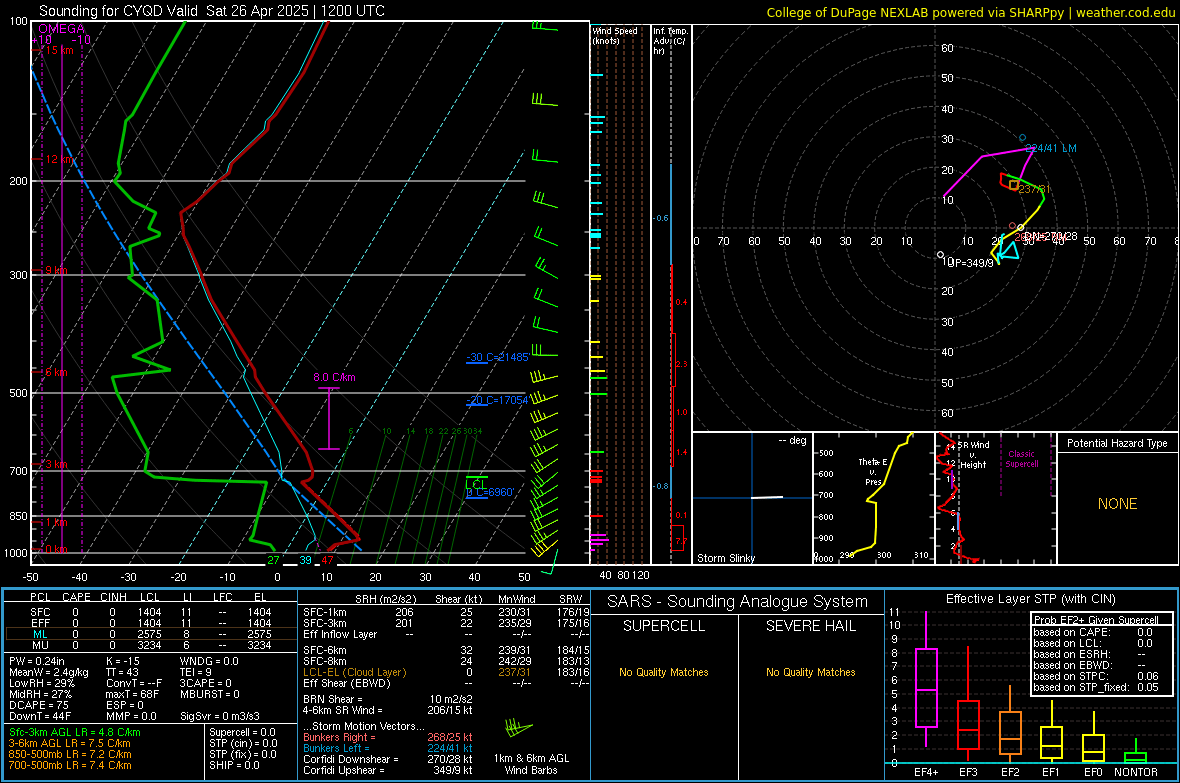Click the 'DCAPE = 75' value
1180x783 pixels.
pyautogui.click(x=39, y=705)
